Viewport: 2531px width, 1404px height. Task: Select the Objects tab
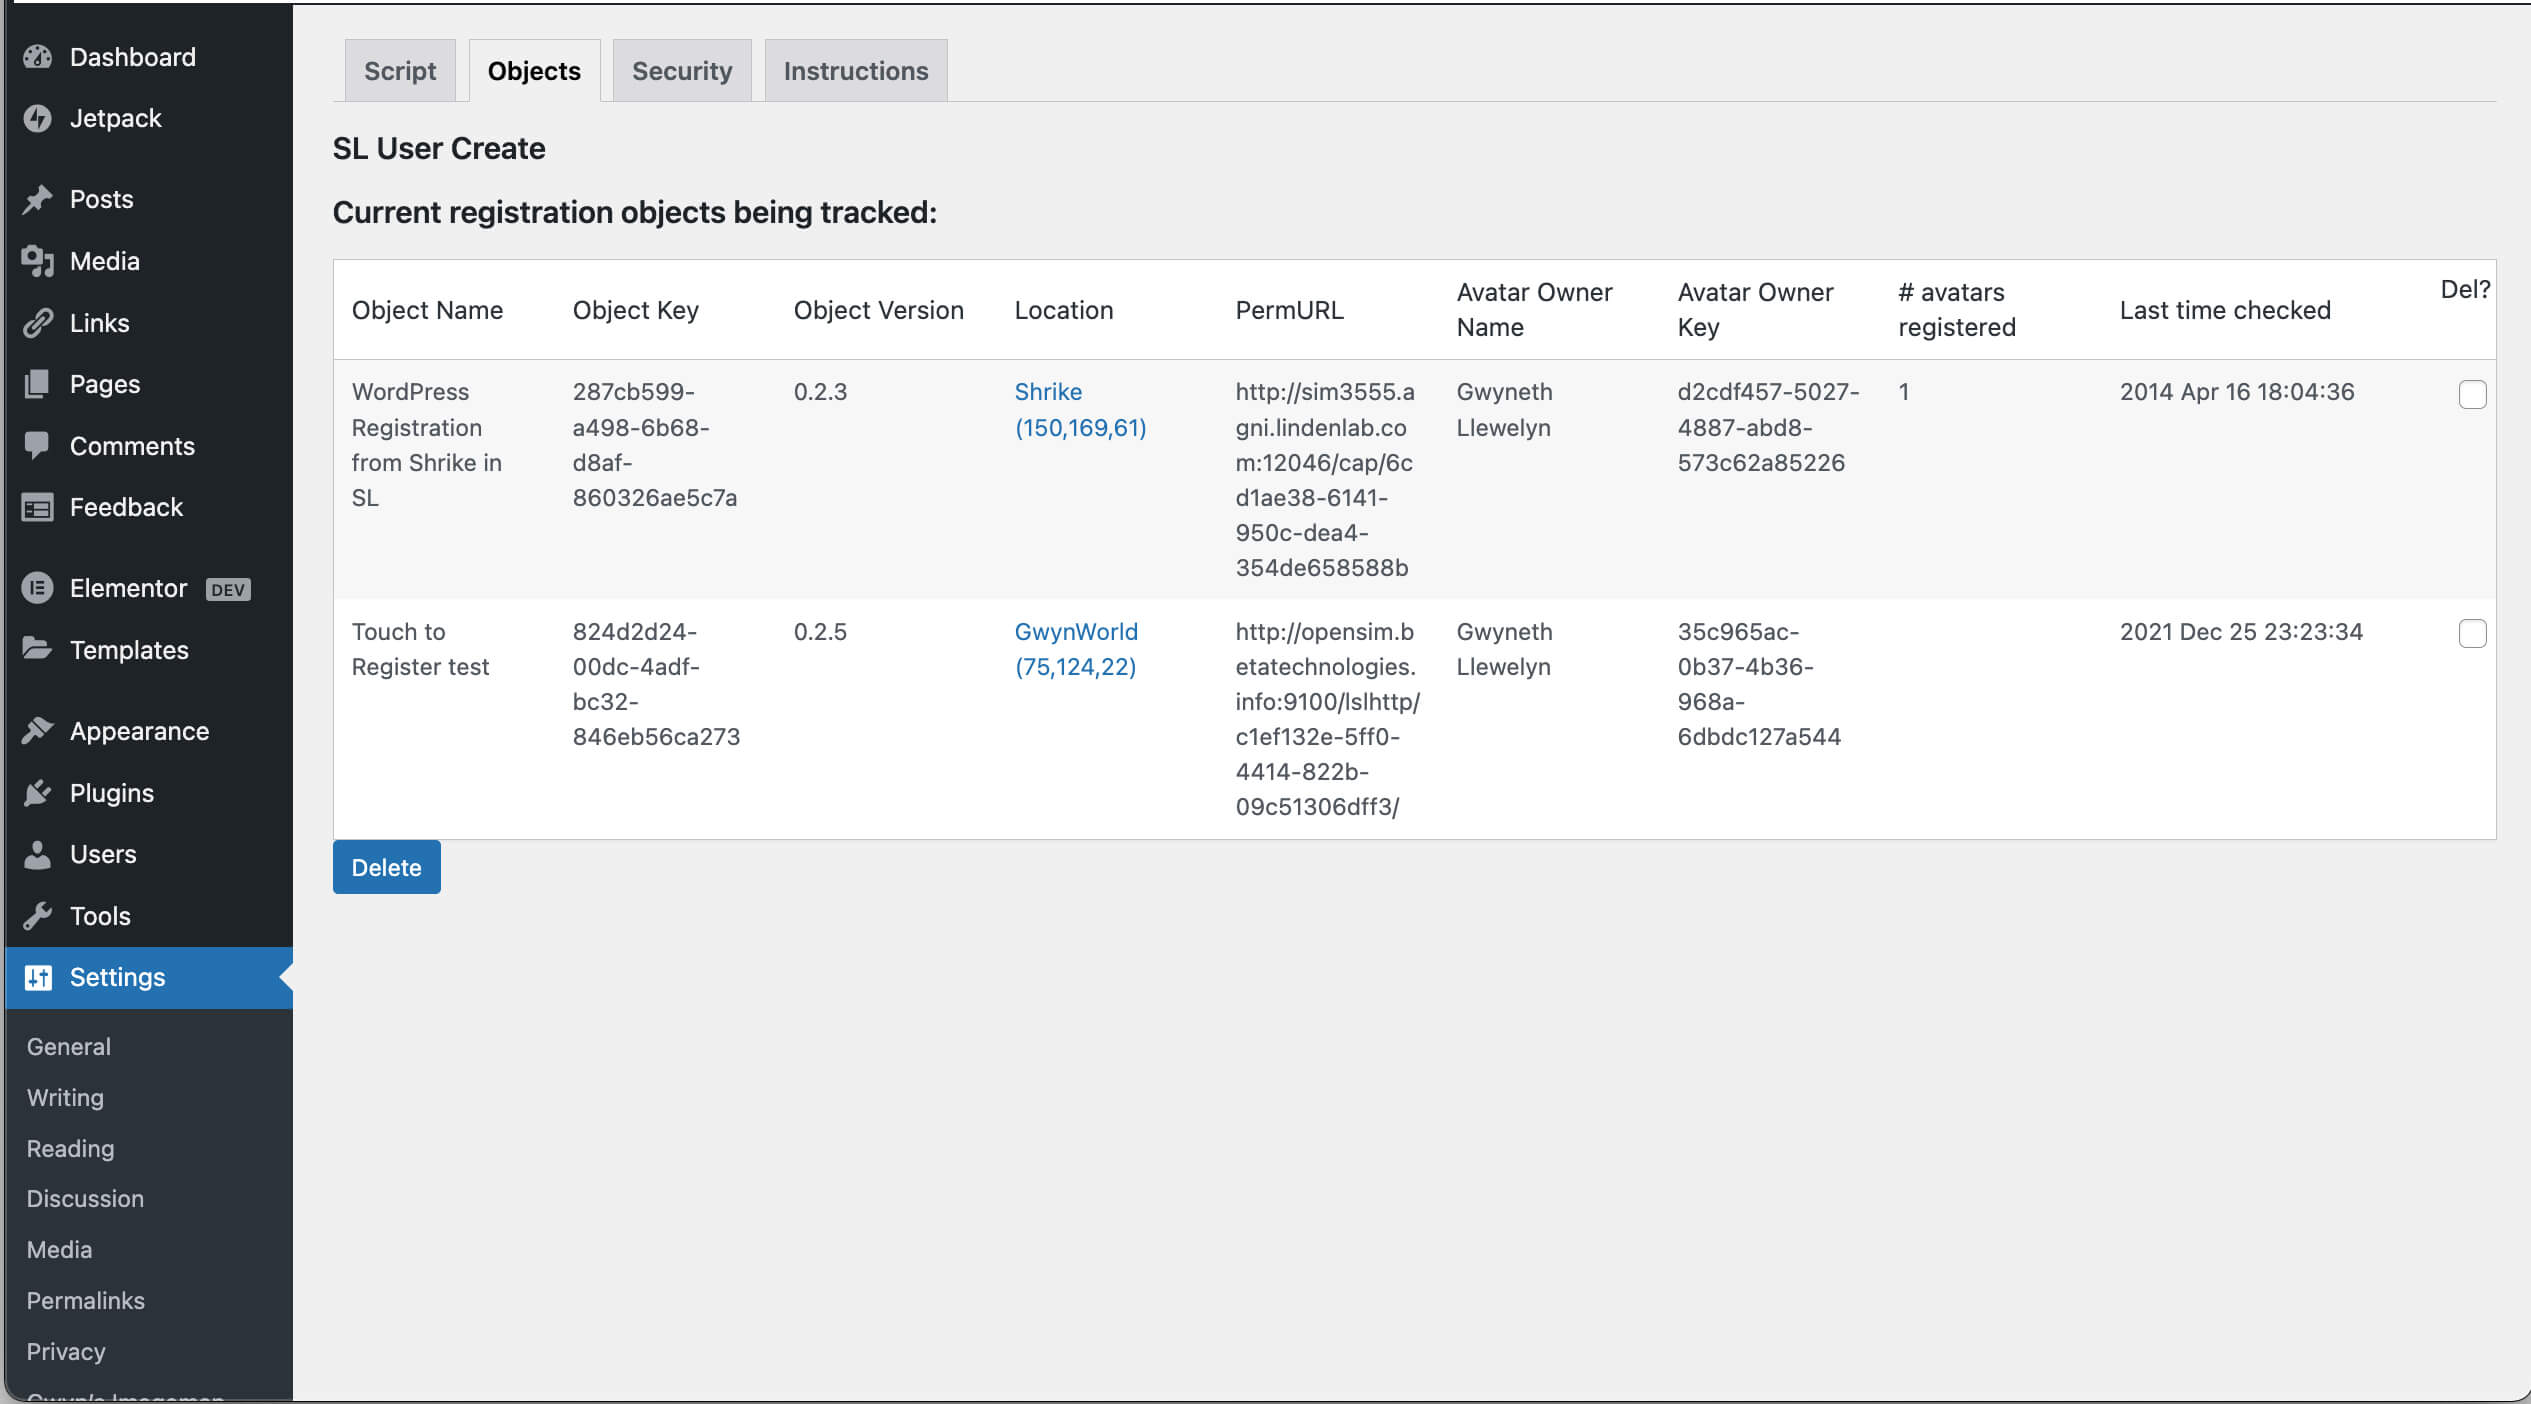coord(534,71)
